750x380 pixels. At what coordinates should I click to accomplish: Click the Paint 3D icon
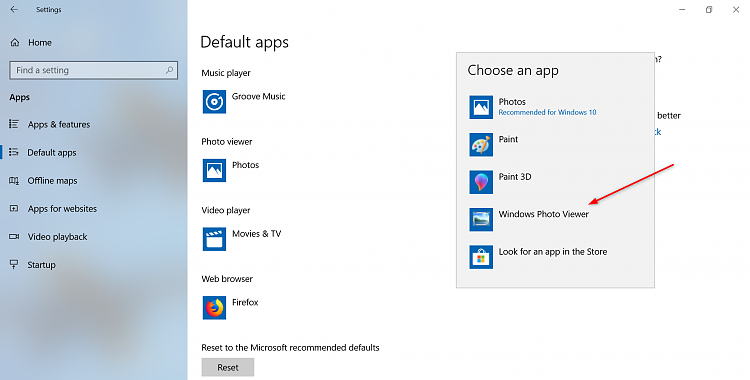click(481, 182)
